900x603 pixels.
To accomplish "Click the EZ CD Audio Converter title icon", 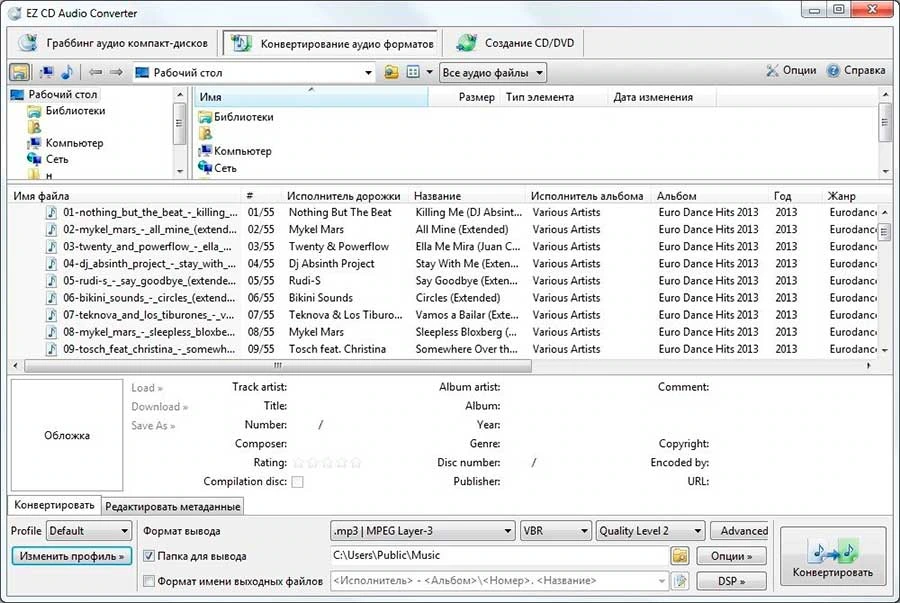I will 14,13.
